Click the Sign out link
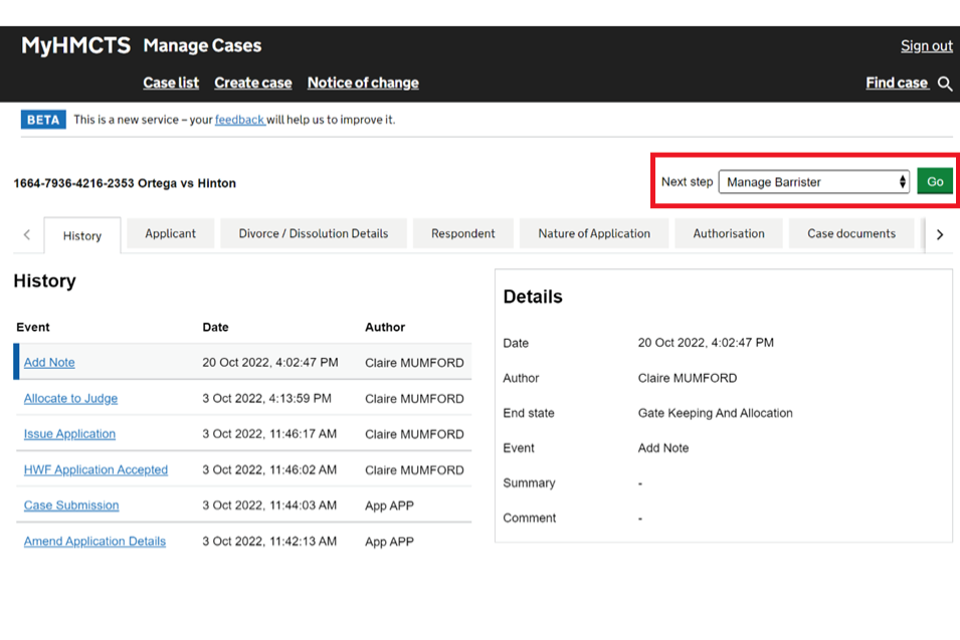Screen dimensions: 960x640 [x=926, y=46]
